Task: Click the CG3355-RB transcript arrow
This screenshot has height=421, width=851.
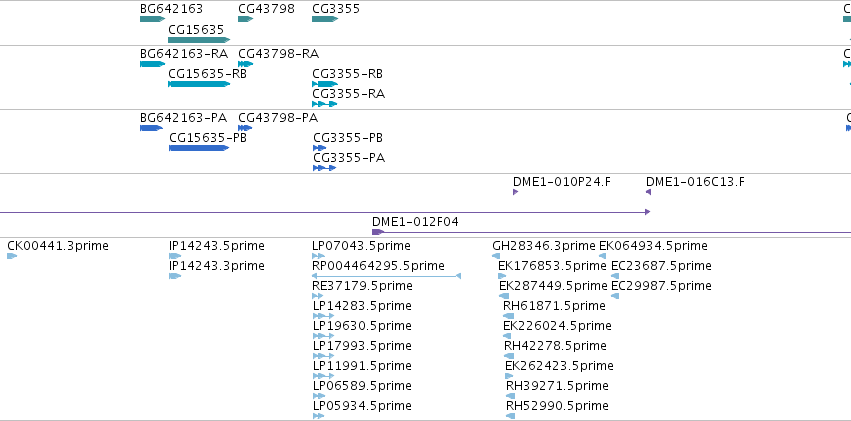Action: click(325, 84)
